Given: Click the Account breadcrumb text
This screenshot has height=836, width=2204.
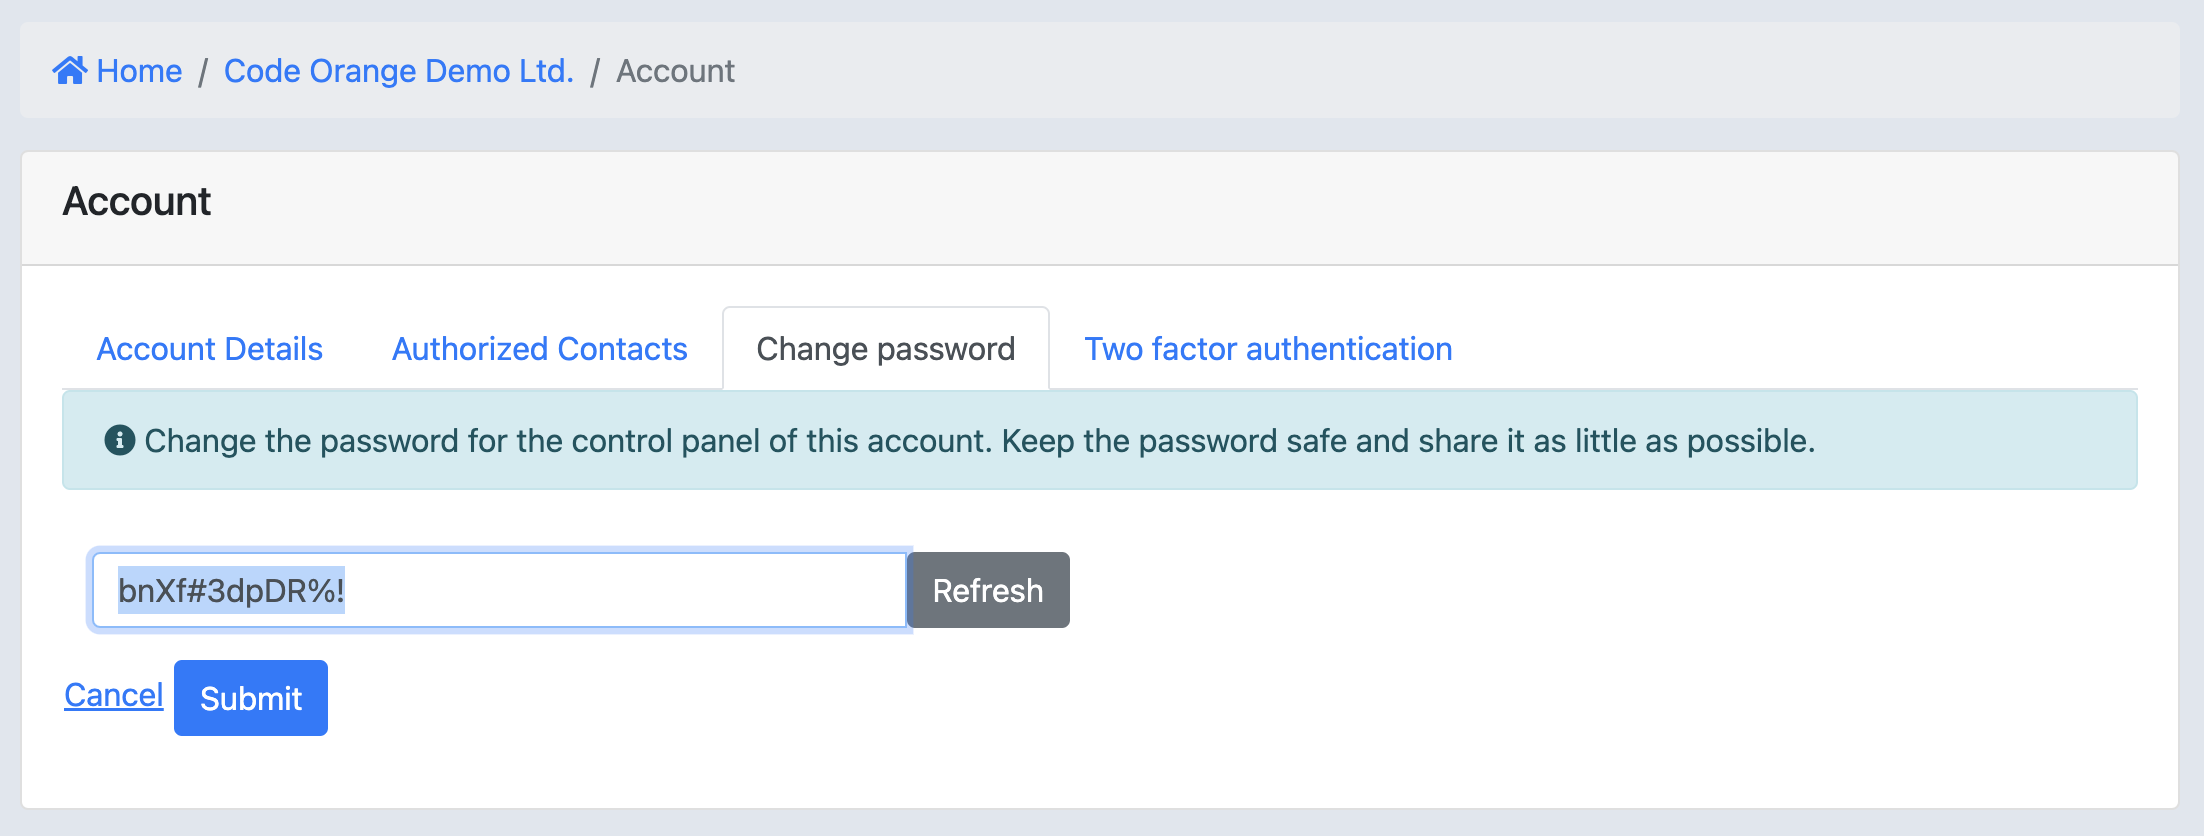Looking at the screenshot, I should (675, 71).
